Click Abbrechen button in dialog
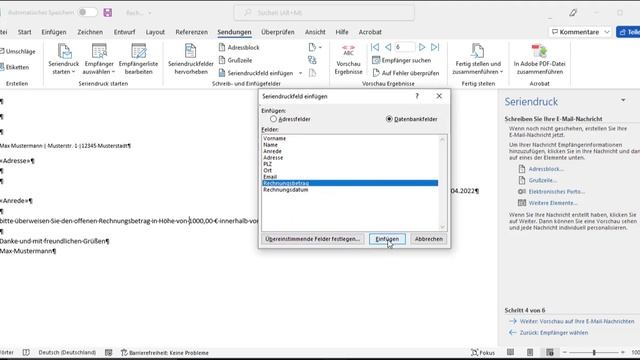This screenshot has height=360, width=640. (429, 239)
